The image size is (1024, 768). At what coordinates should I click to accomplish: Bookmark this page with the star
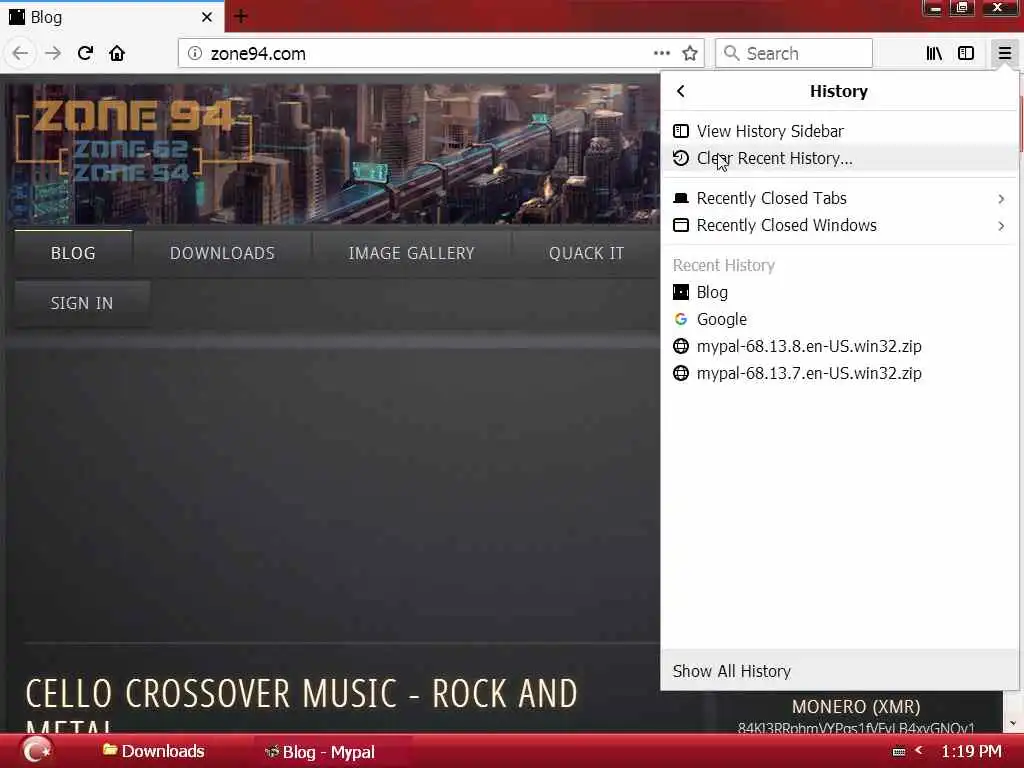coord(690,54)
